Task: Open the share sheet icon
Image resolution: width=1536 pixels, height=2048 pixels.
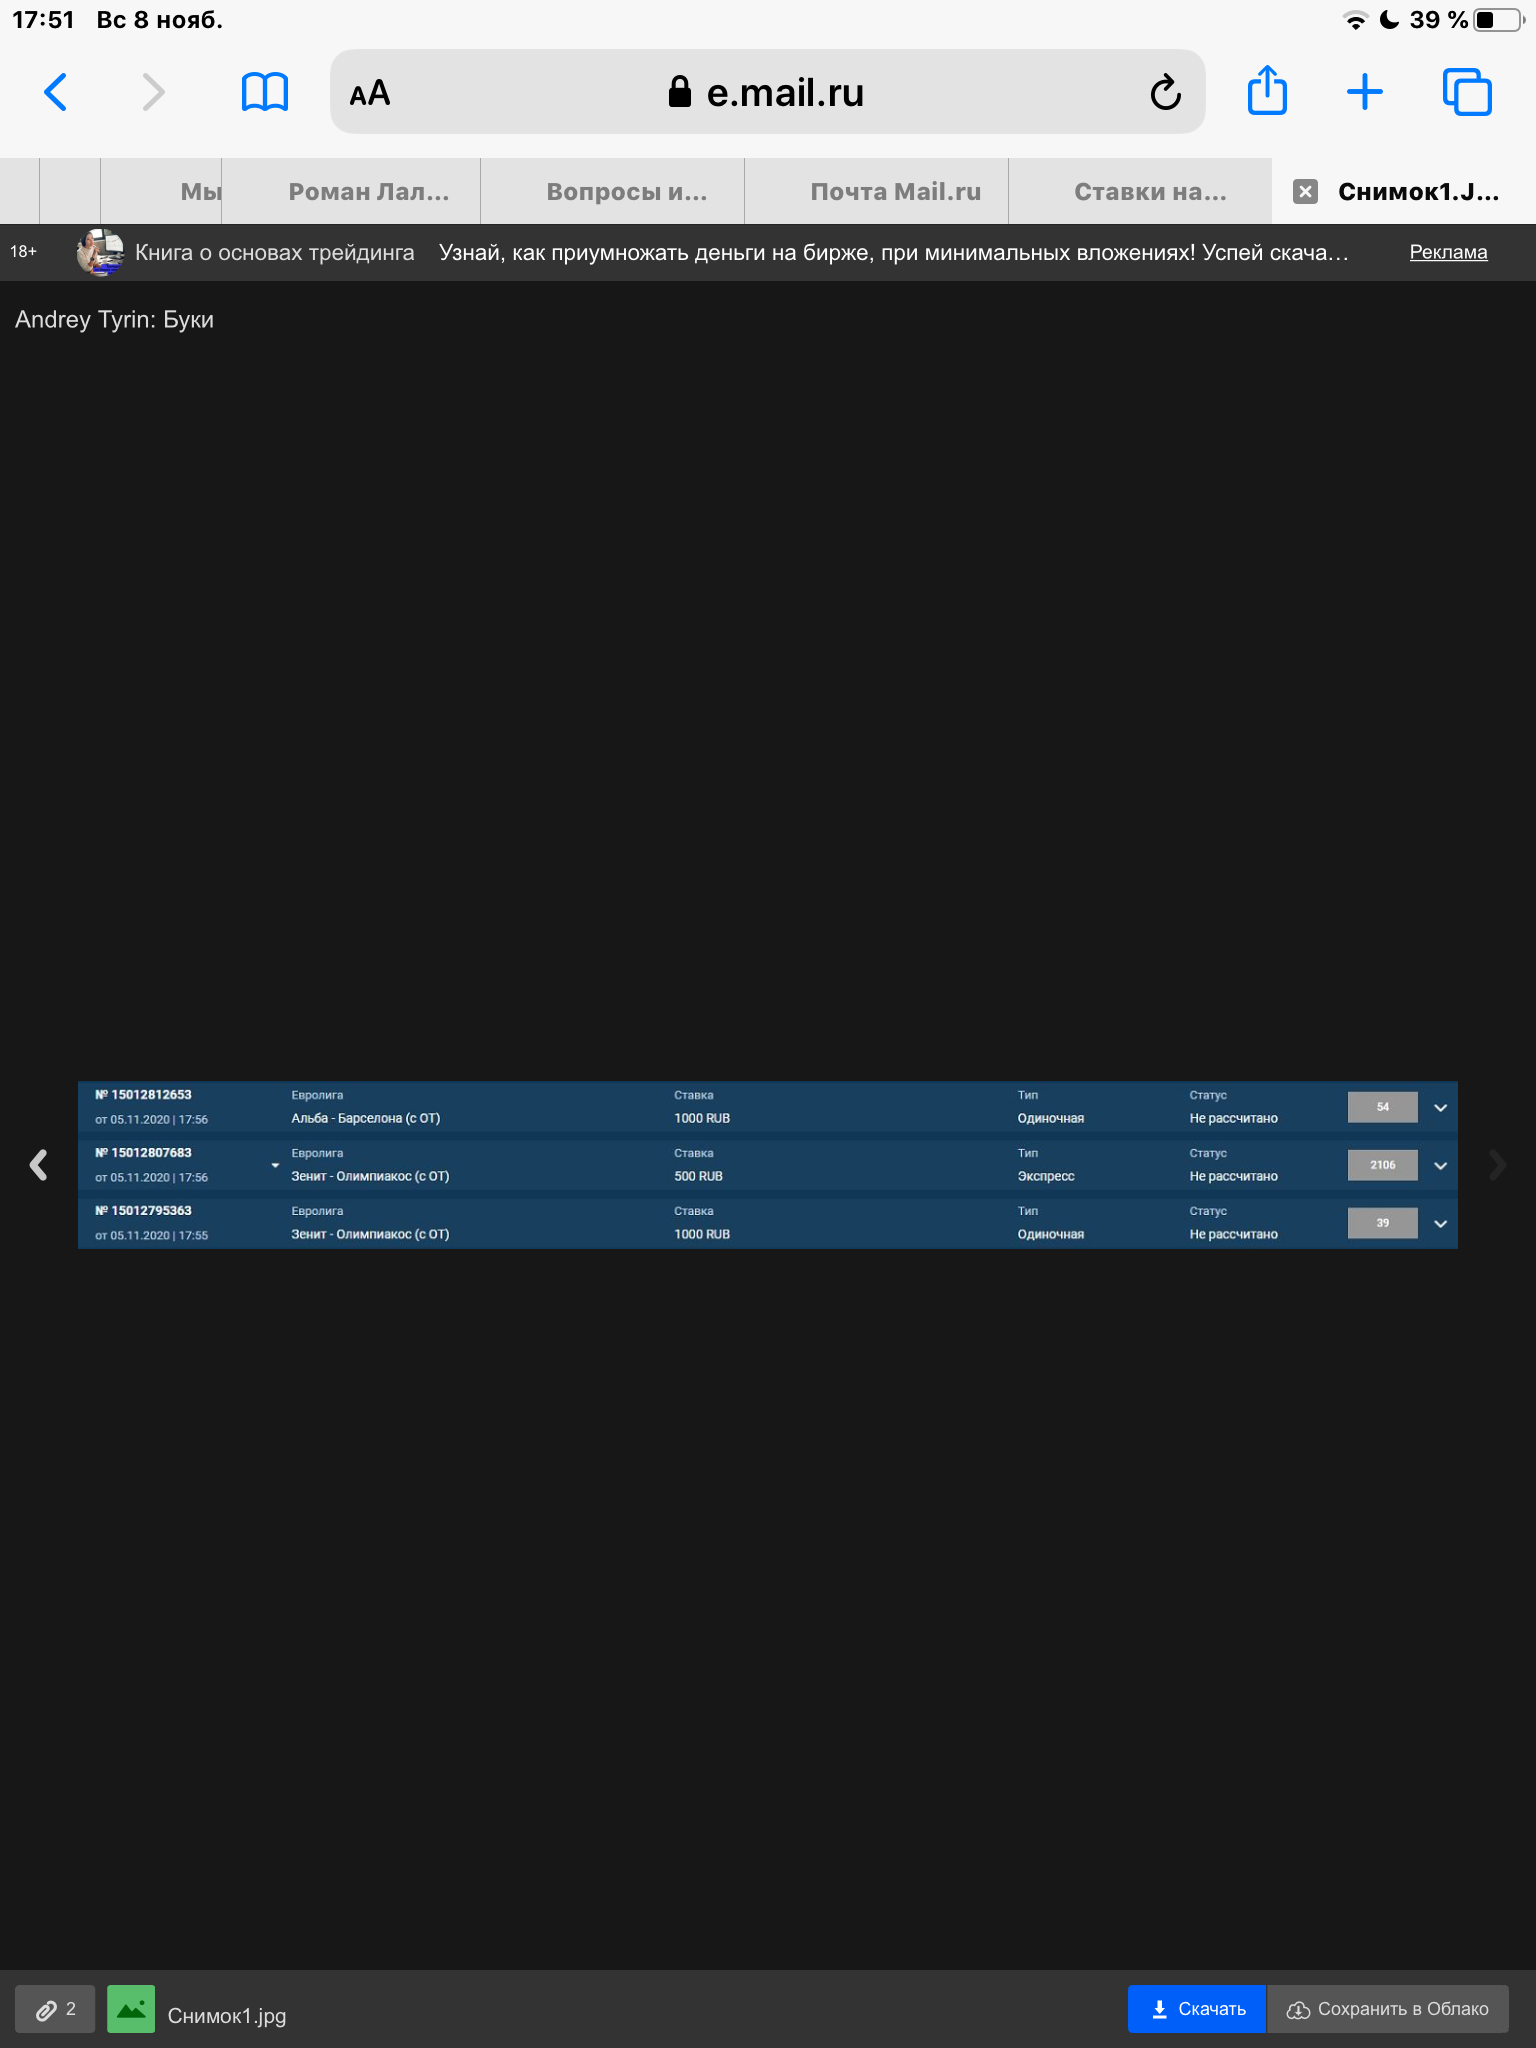Action: click(x=1267, y=92)
